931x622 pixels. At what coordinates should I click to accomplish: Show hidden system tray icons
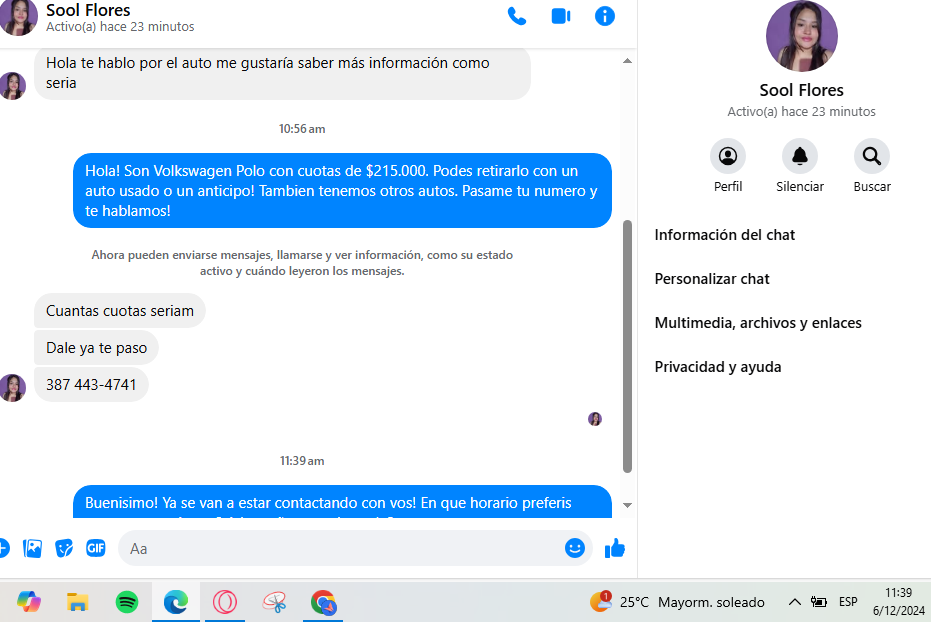pyautogui.click(x=794, y=602)
